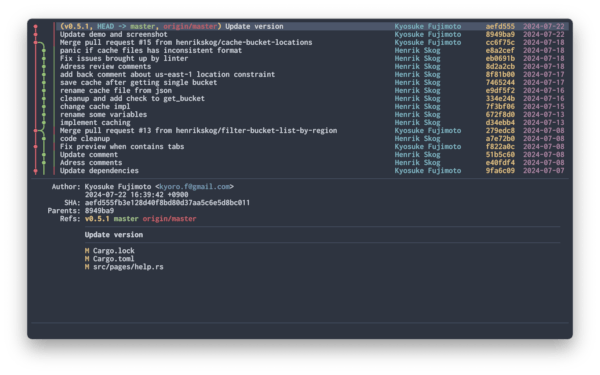
Task: Click the red graph node of top commit
Action: [36, 26]
